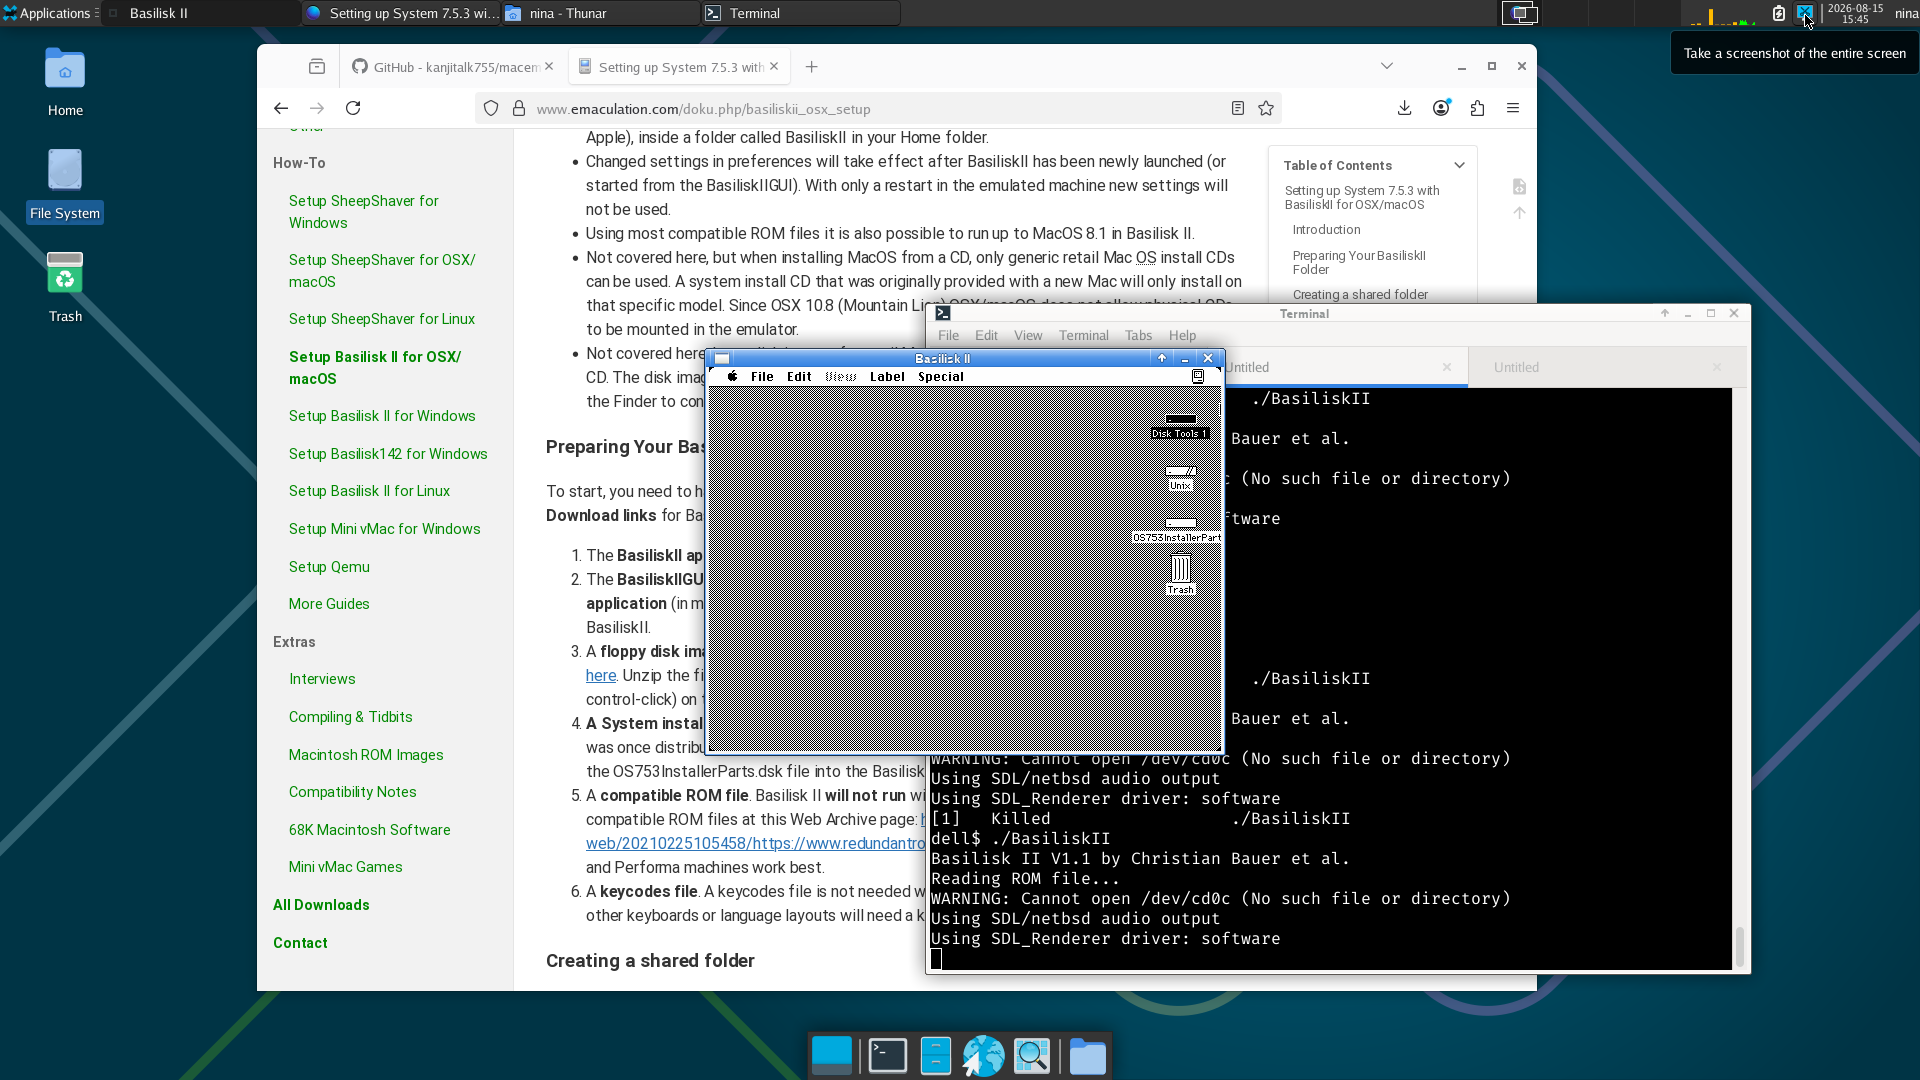Image resolution: width=1920 pixels, height=1080 pixels.
Task: Show the shield tracking protection info
Action: click(x=491, y=109)
